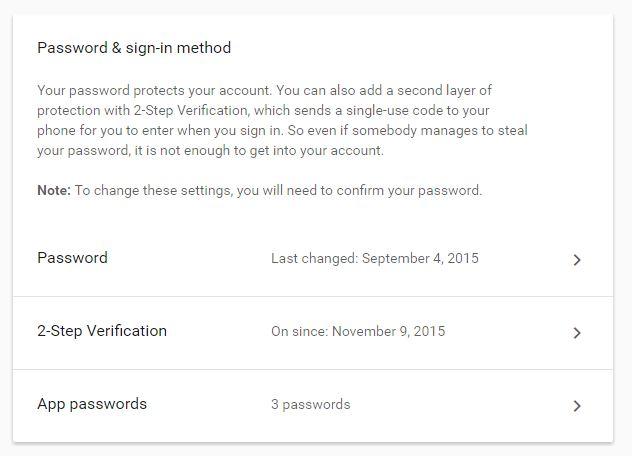Image resolution: width=632 pixels, height=456 pixels.
Task: Click the sentence about confirming your password
Action: pos(278,190)
